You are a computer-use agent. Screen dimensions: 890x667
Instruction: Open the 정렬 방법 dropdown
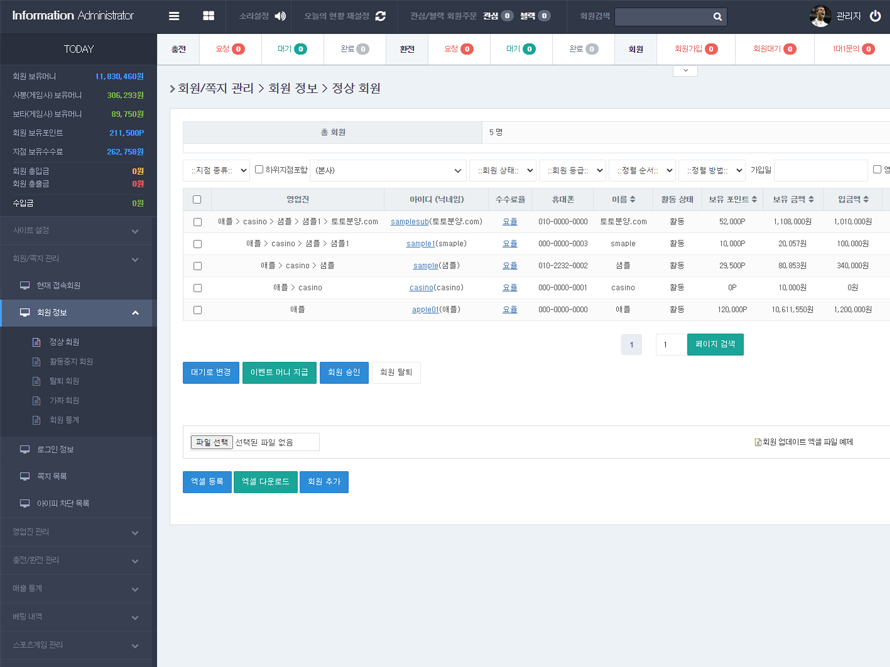(x=712, y=170)
